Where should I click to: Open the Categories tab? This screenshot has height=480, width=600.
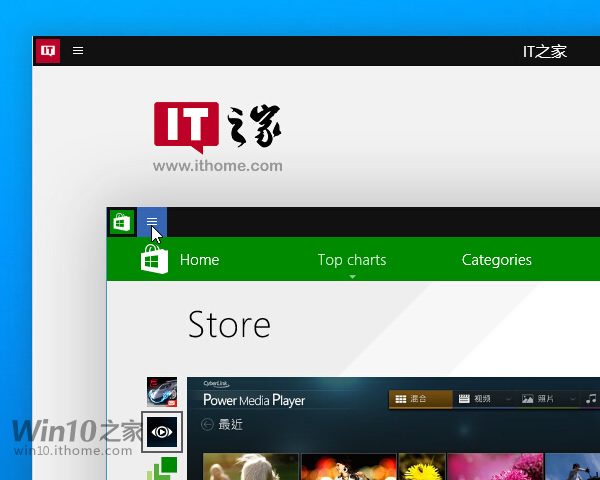[x=496, y=260]
